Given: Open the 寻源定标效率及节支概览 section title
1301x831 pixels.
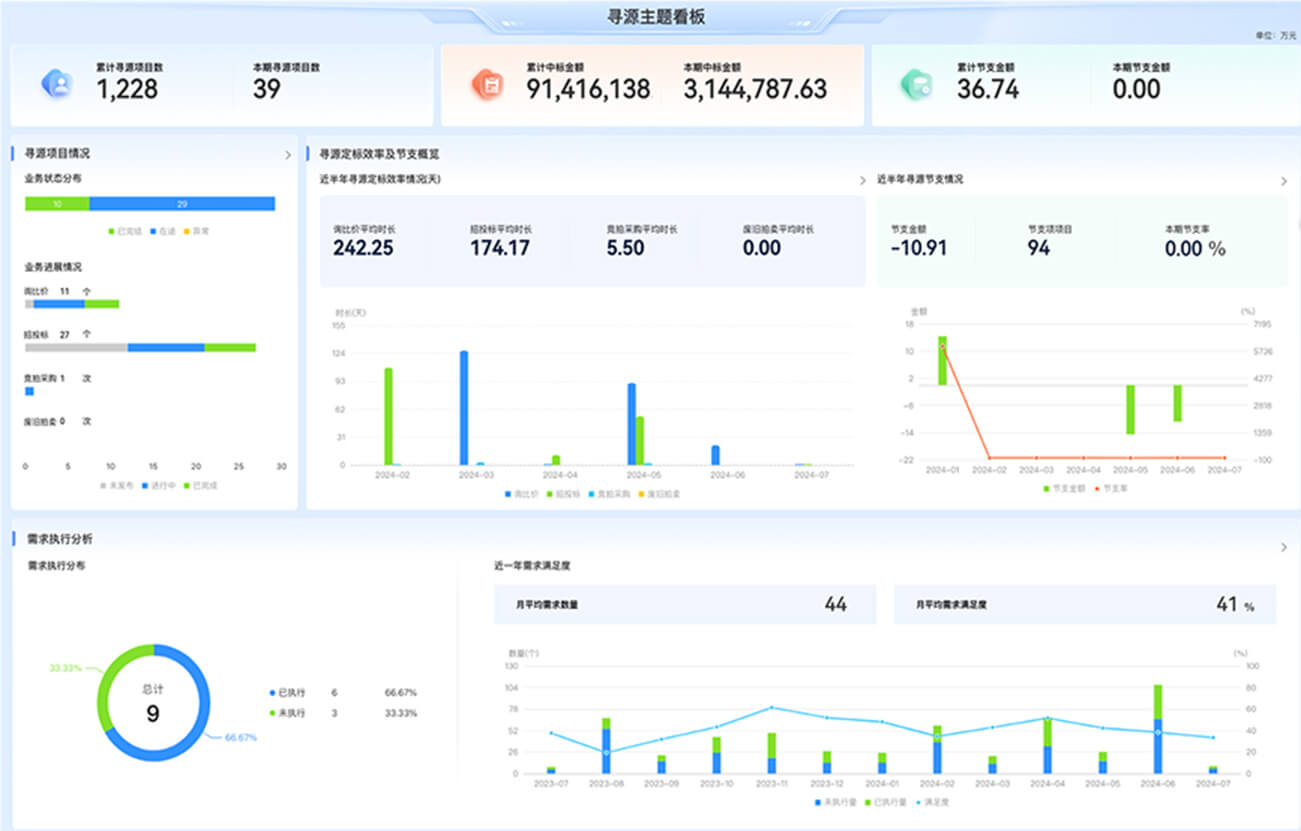Looking at the screenshot, I should 378,154.
